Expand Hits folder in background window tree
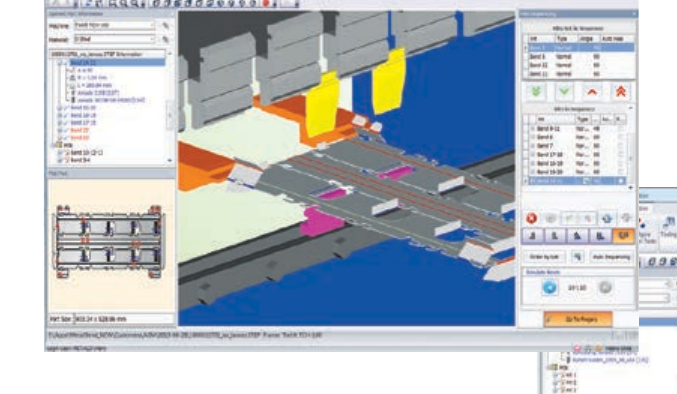This screenshot has height=394, width=677. coord(548,367)
